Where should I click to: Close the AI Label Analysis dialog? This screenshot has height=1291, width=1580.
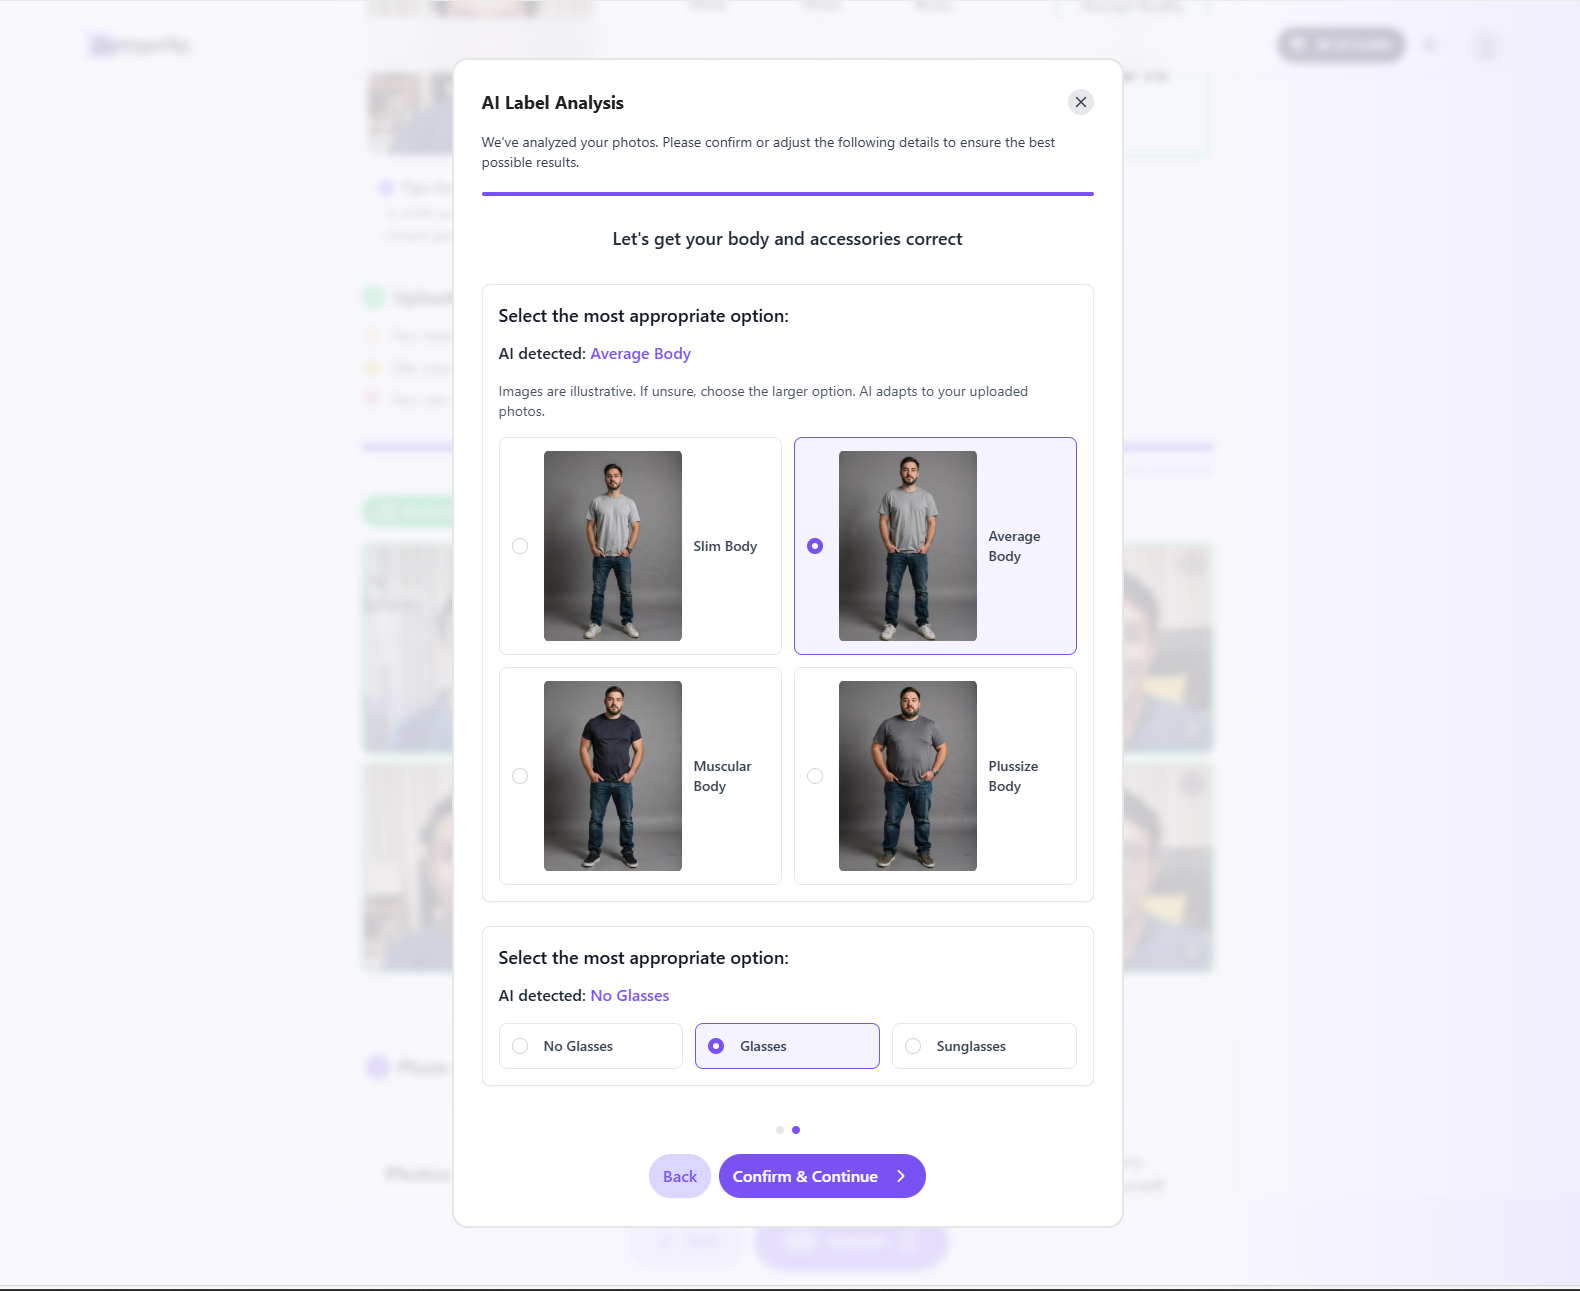[1080, 102]
